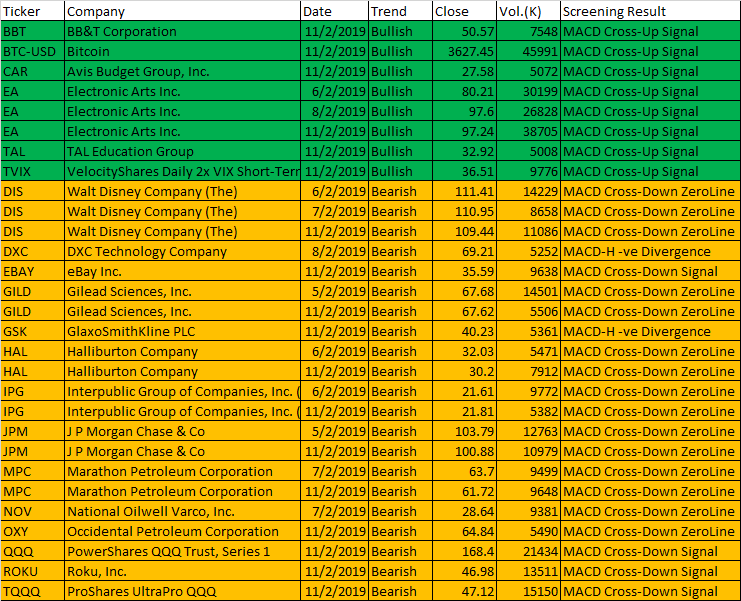Select Interpublic Group volume cell 5382
The height and width of the screenshot is (601, 741).
point(529,411)
